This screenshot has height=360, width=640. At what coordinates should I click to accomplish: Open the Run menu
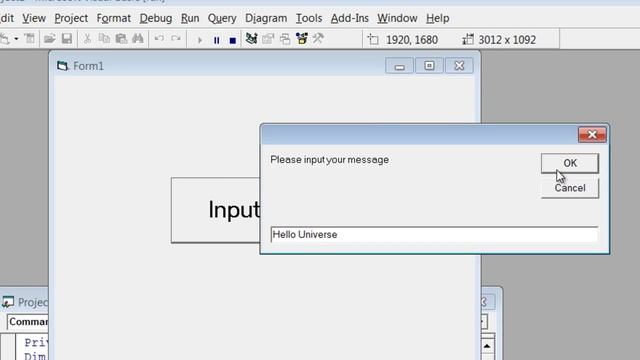(190, 18)
